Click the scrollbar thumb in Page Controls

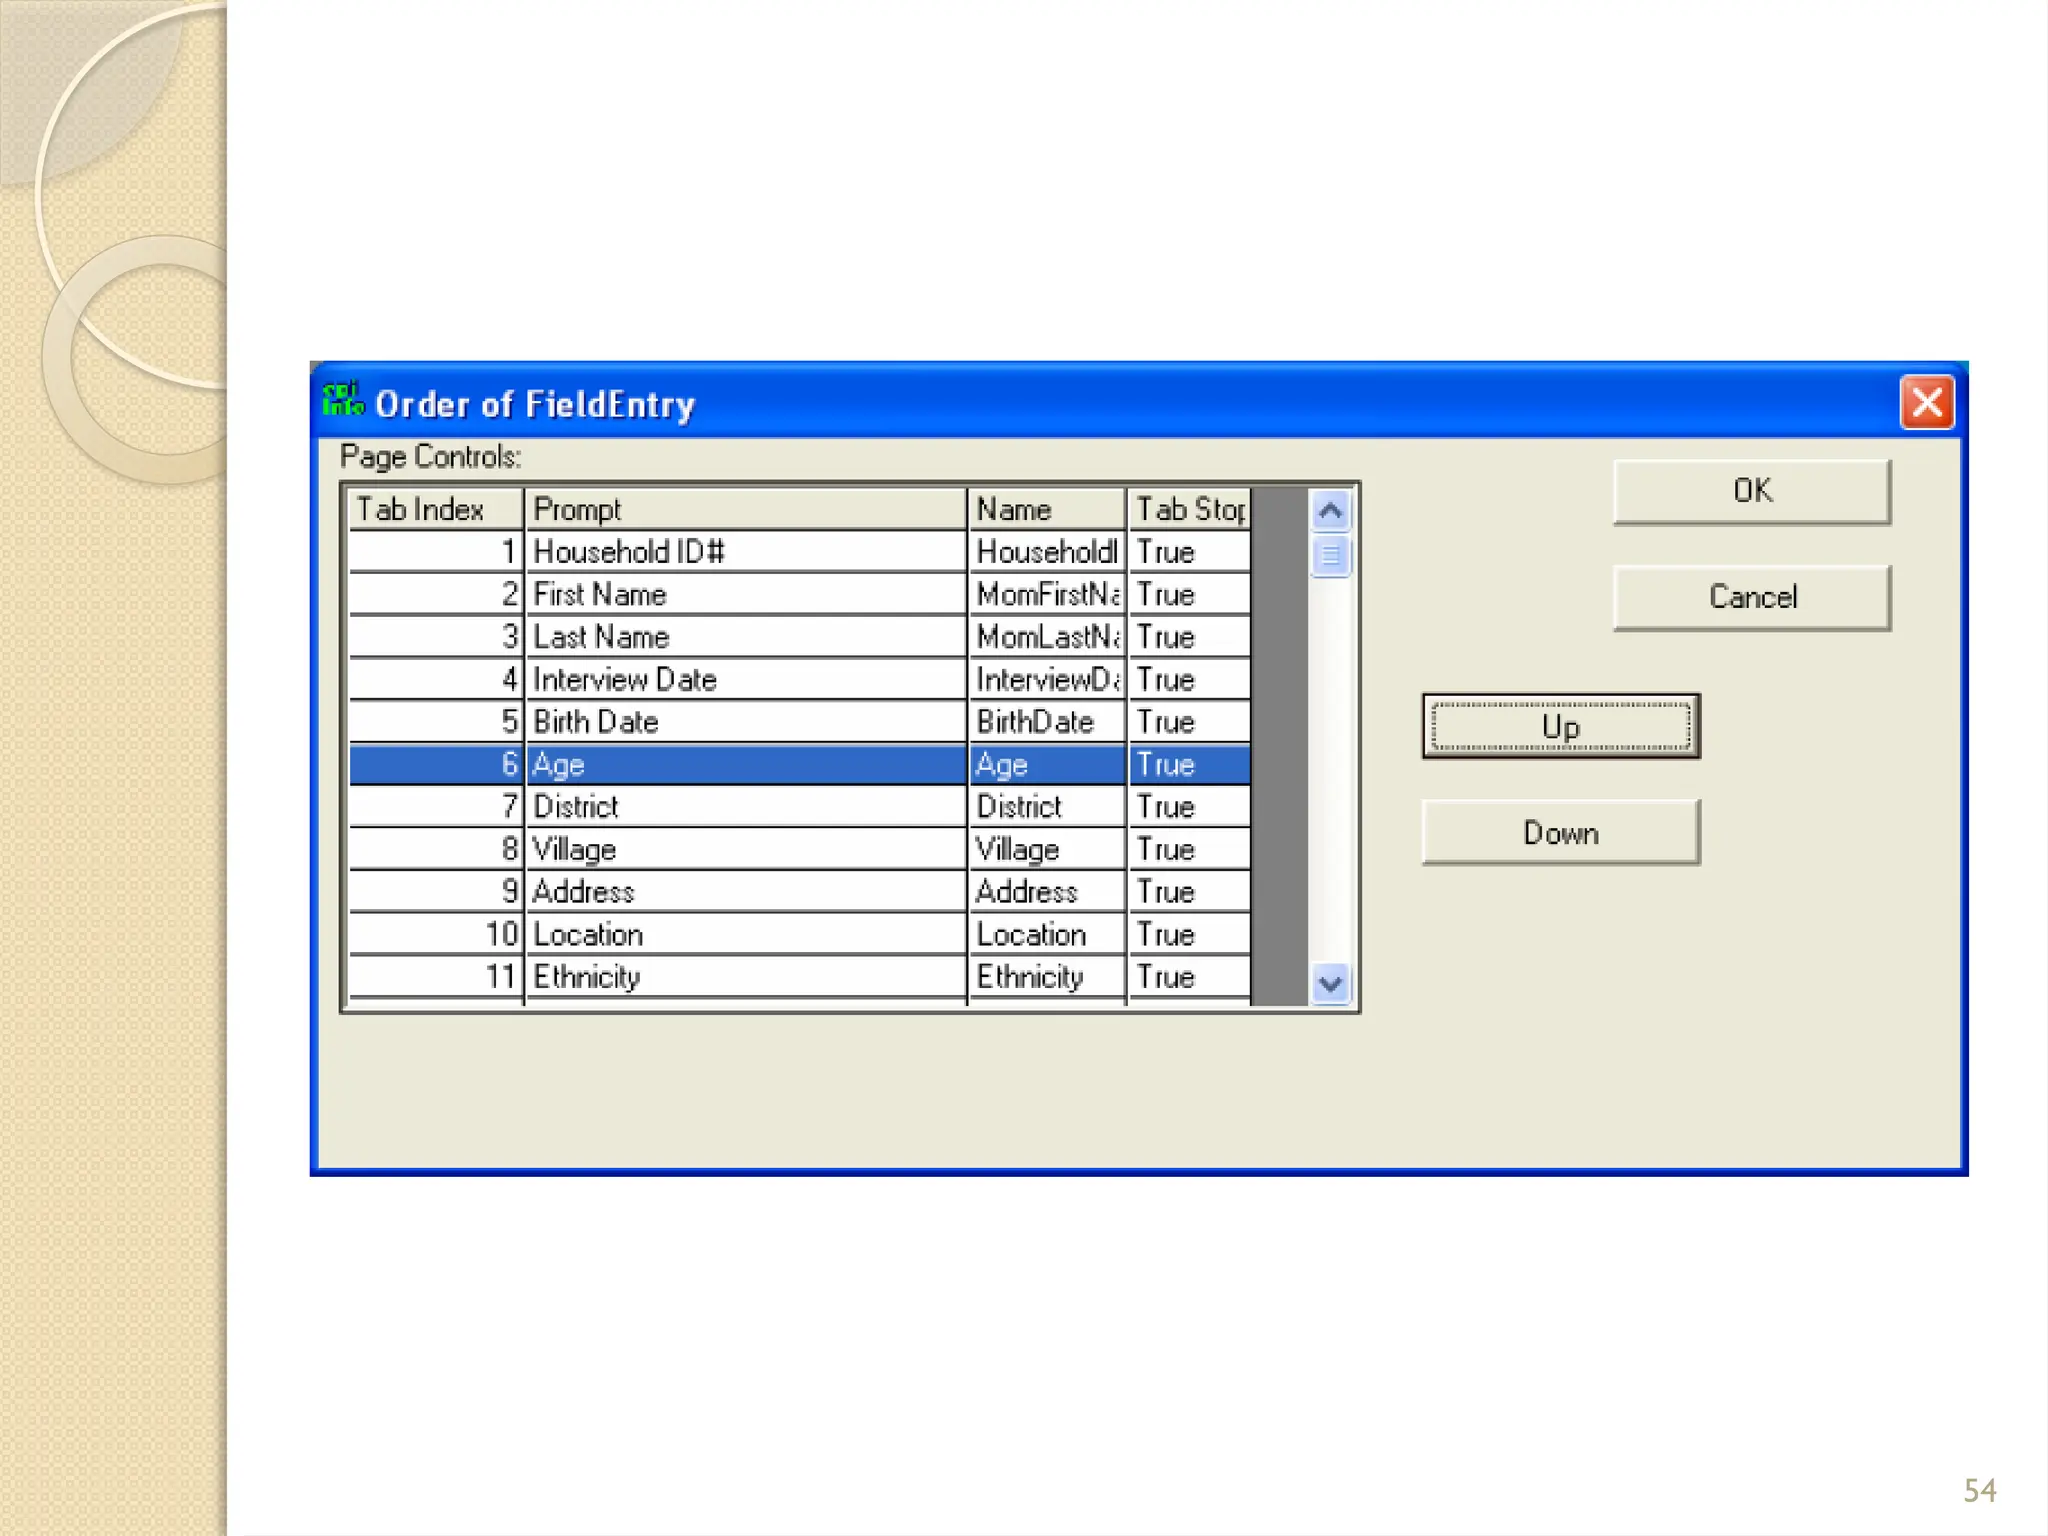[x=1330, y=556]
